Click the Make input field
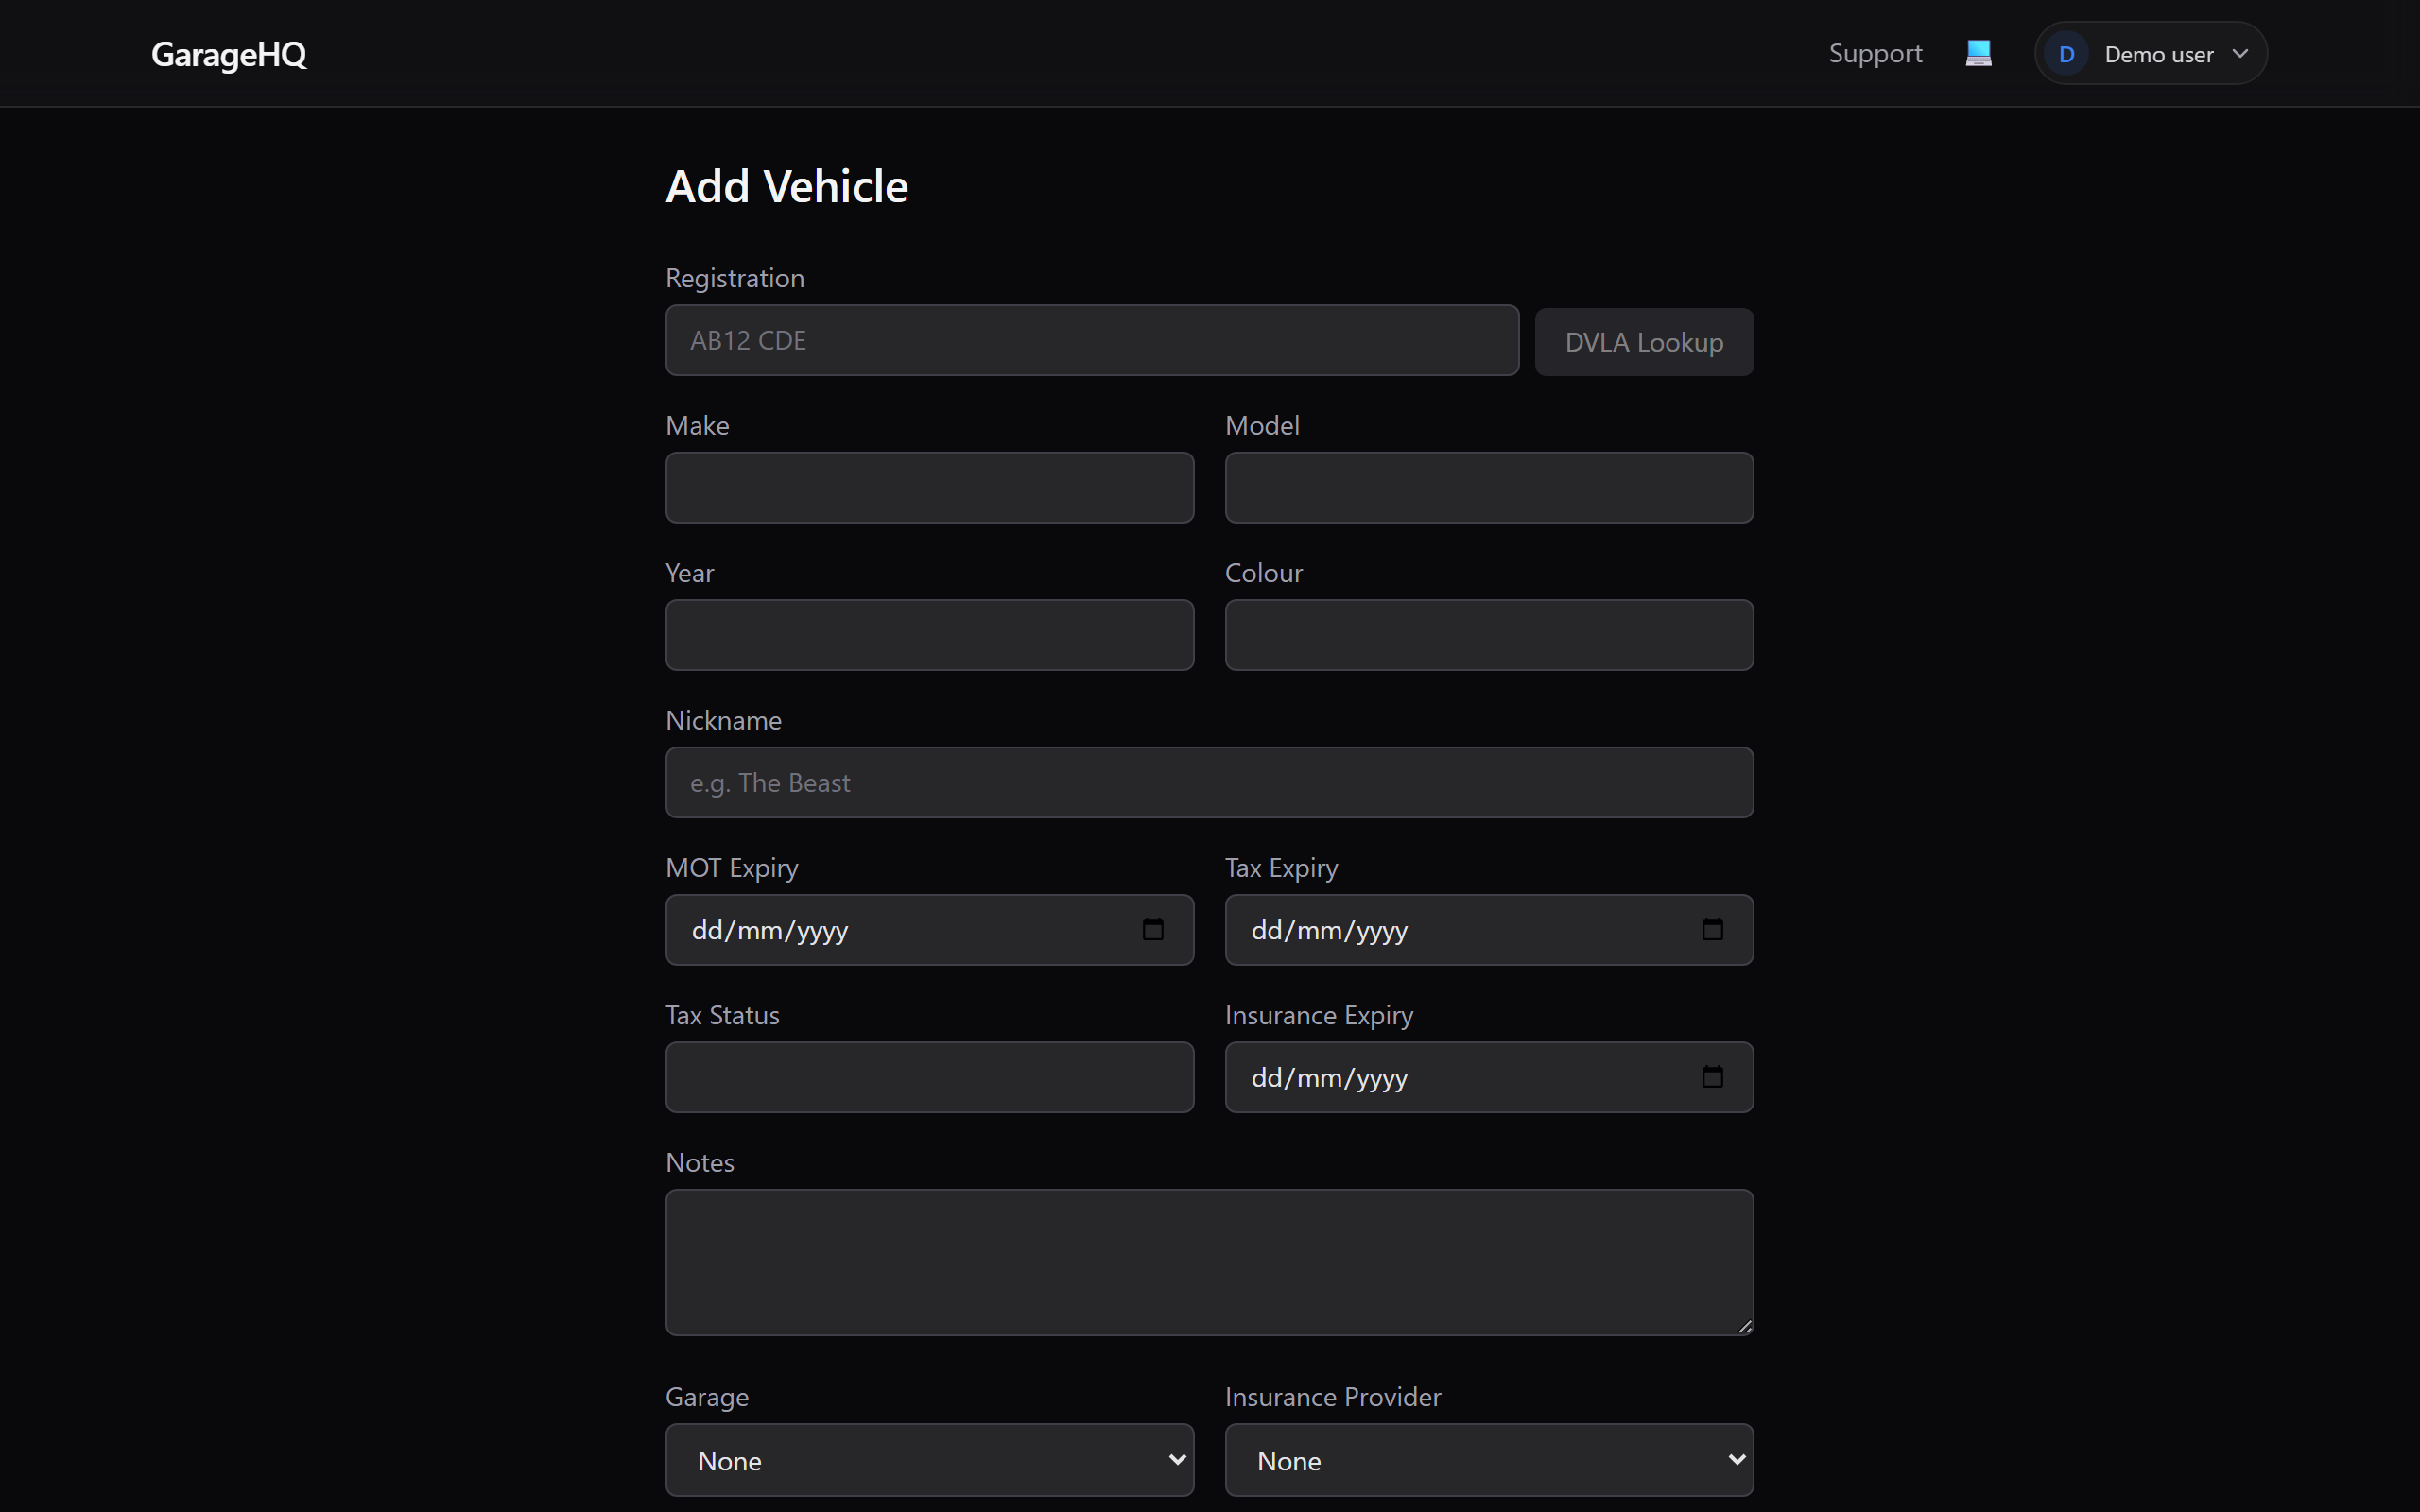The image size is (2420, 1512). click(x=928, y=487)
